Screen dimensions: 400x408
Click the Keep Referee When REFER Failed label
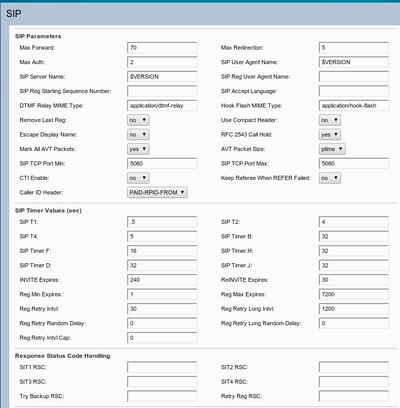pyautogui.click(x=266, y=178)
